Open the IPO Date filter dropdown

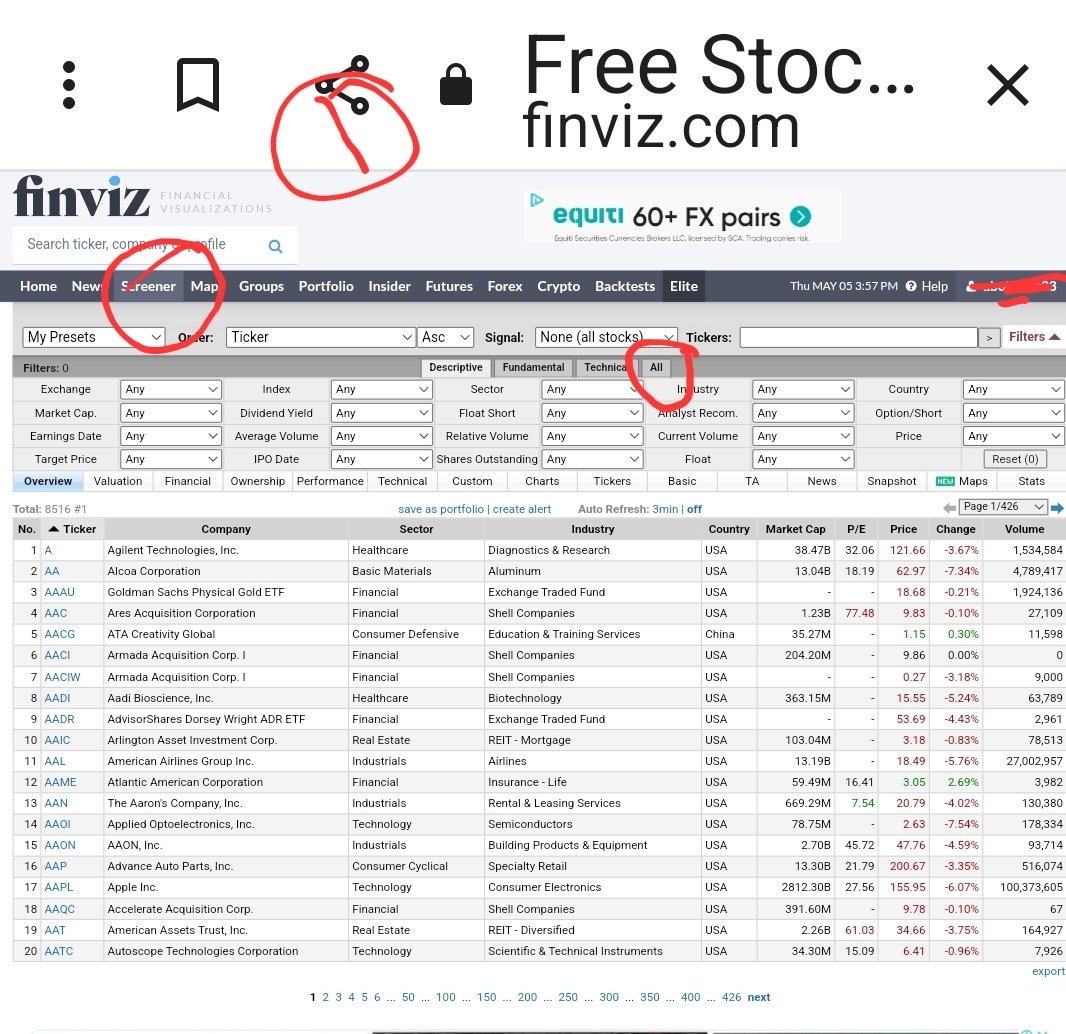381,459
